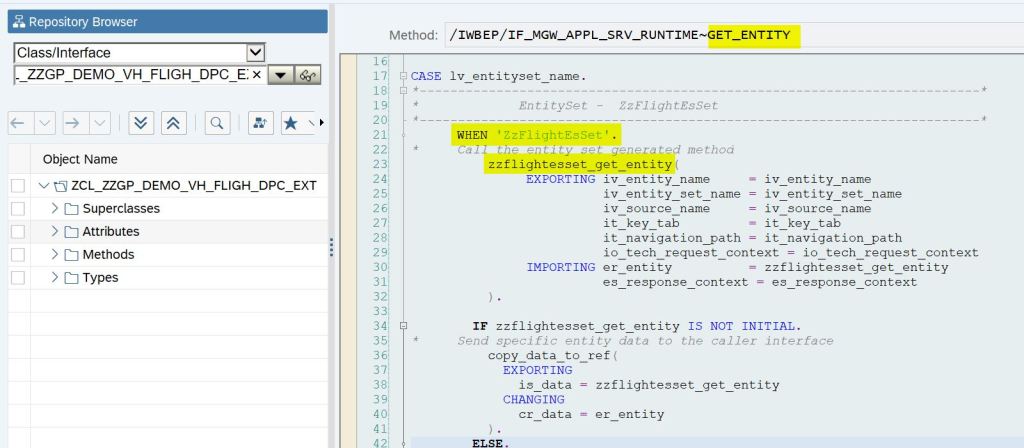
Task: Click the WHEN 'ZzFlightEsSet' code text
Action: click(x=537, y=136)
